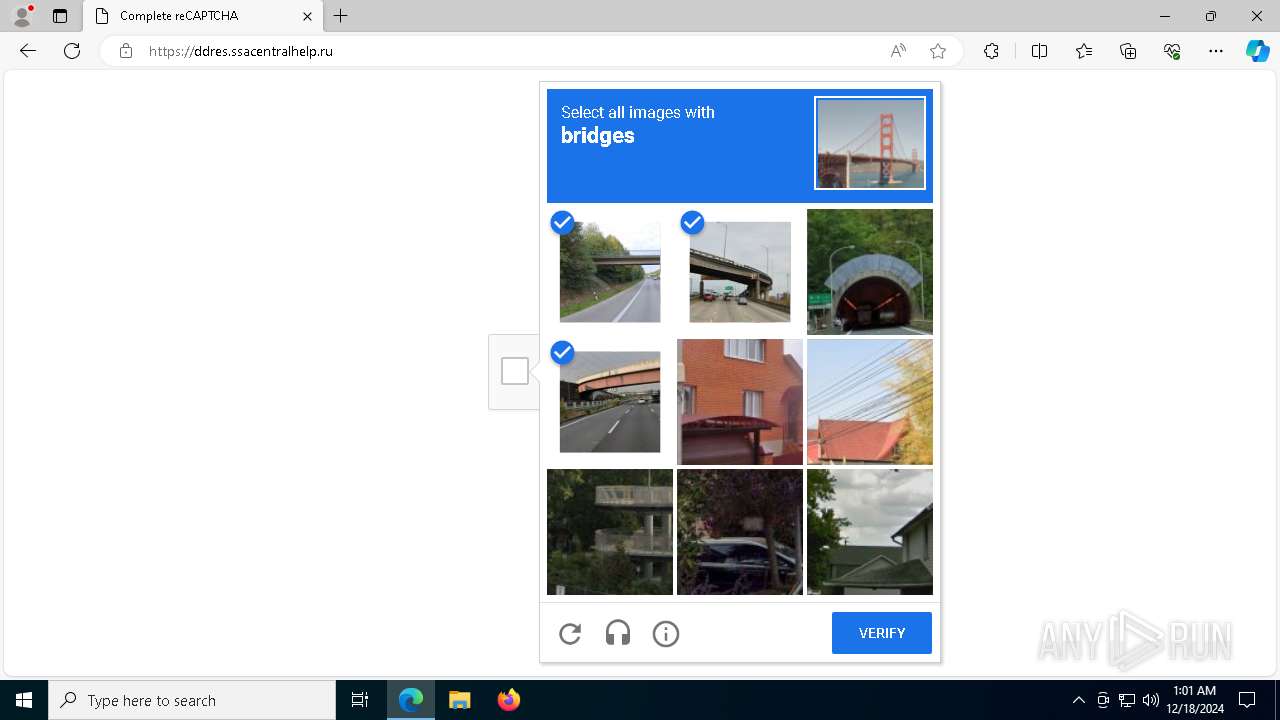Open the clock showing 1:01 AM
This screenshot has height=720, width=1280.
tap(1195, 700)
